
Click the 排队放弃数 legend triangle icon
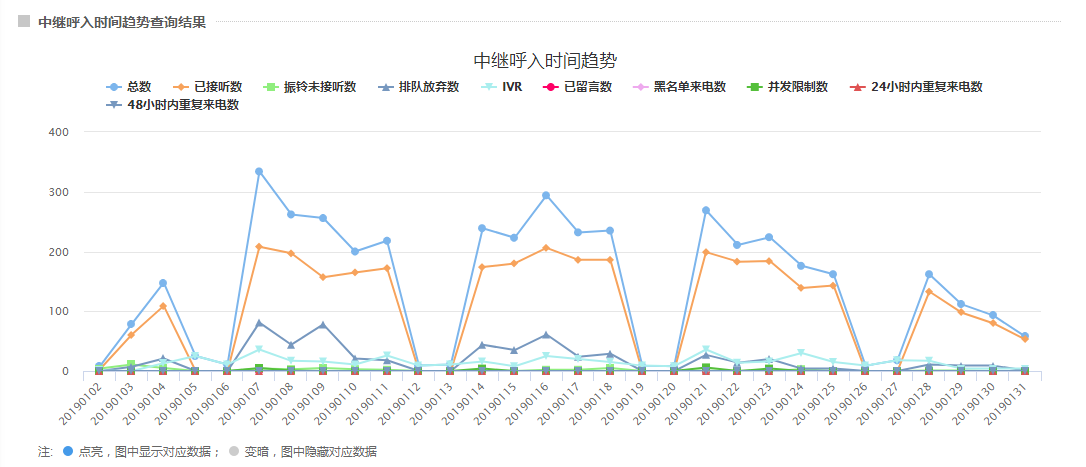pyautogui.click(x=385, y=87)
